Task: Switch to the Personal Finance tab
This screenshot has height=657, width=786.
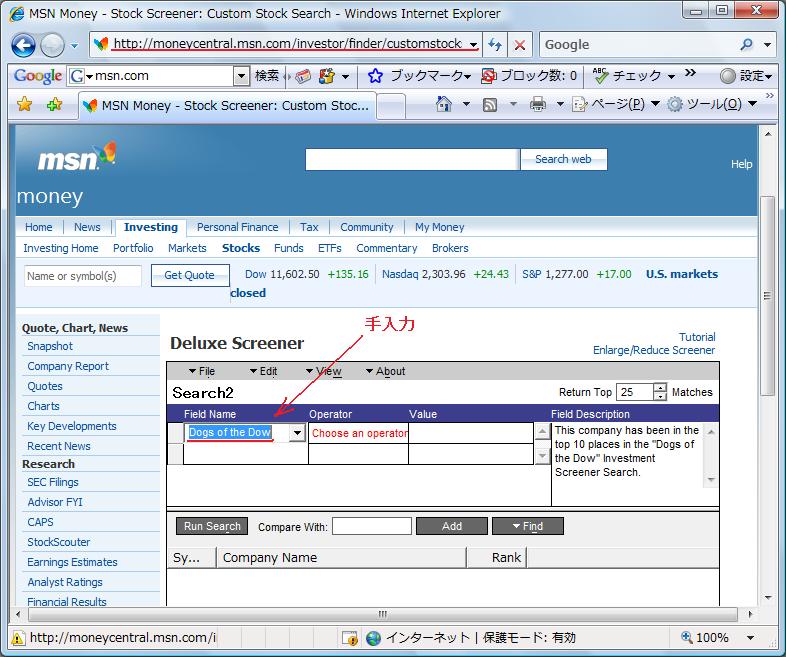Action: (x=237, y=227)
